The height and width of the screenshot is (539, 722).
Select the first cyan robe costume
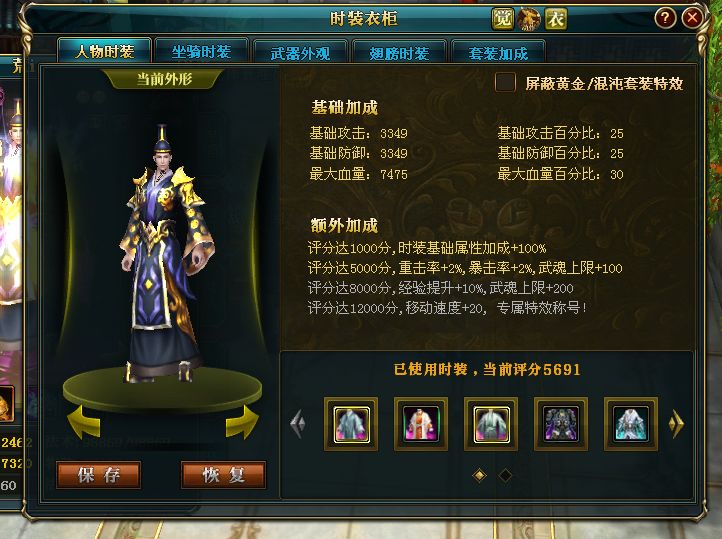351,424
